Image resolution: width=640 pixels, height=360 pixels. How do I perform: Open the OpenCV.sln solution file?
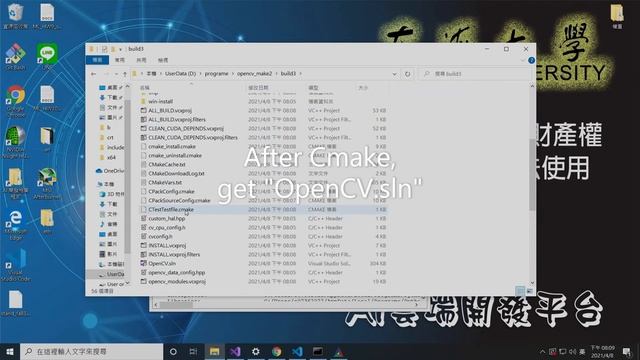(162, 263)
